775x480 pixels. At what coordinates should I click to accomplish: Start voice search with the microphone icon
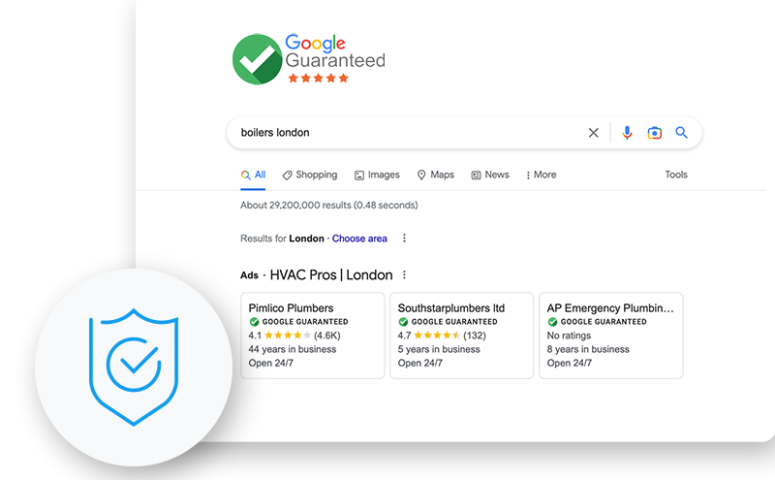tap(627, 132)
